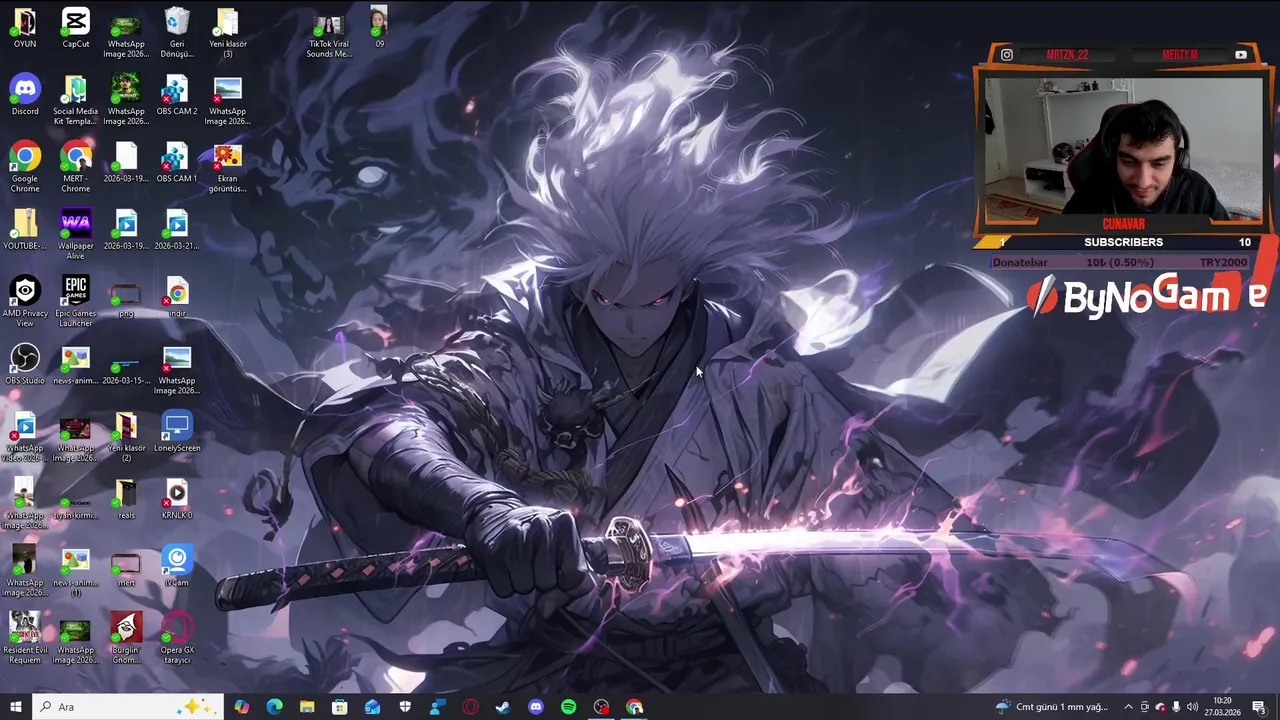Screen dimensions: 1280x720
Task: Open the notification center icon
Action: click(x=1259, y=707)
